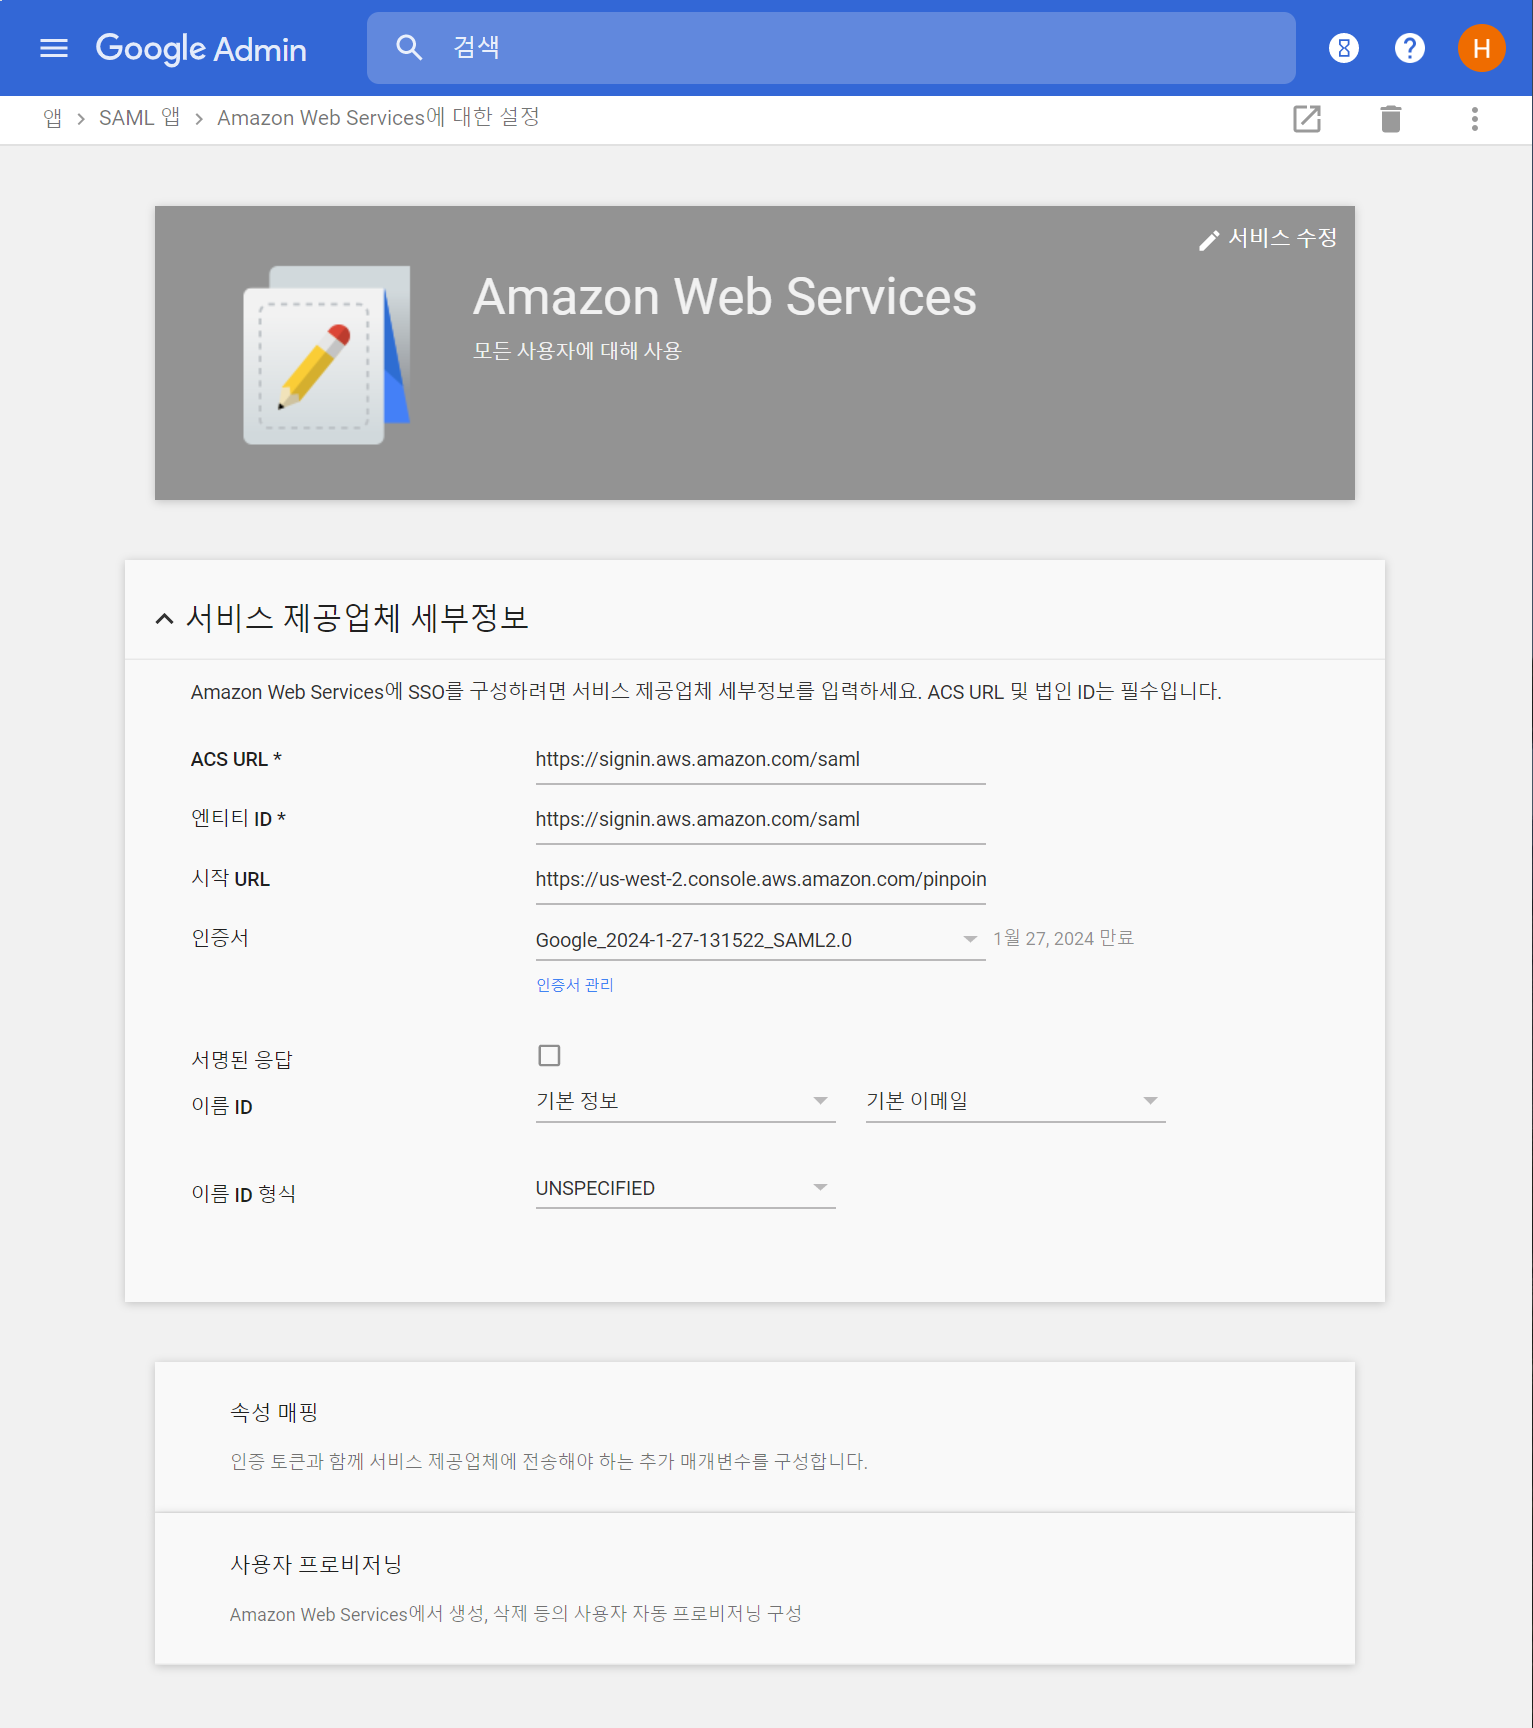Go to SAML 앱 breadcrumb
Screen dimensions: 1533x1728
tap(139, 118)
